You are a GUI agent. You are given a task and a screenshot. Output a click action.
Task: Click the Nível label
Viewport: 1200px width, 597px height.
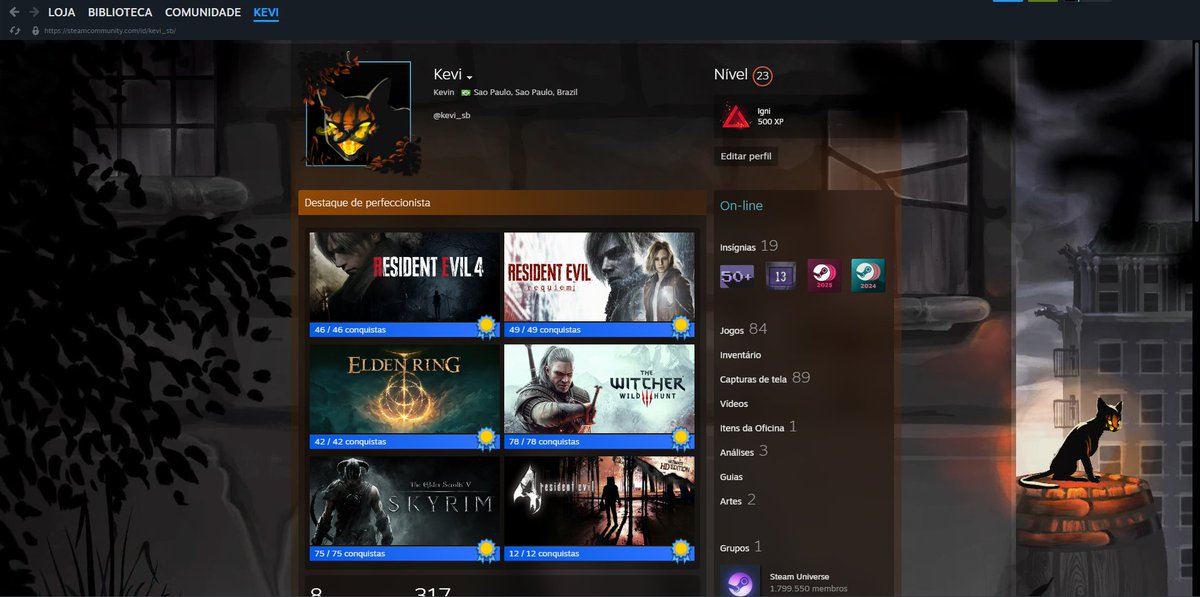731,75
